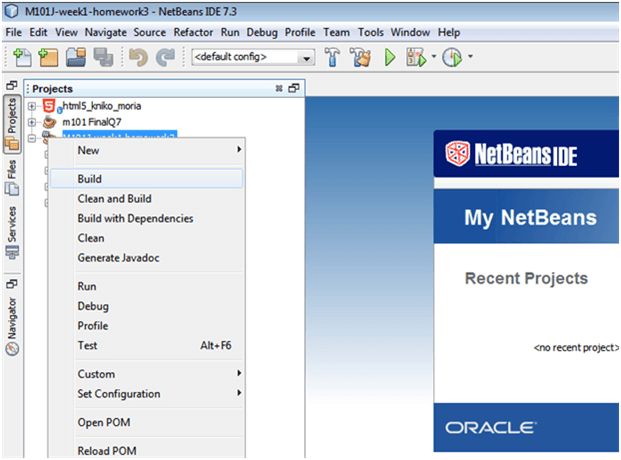Click the Oracle logo
621x460 pixels.
491,428
